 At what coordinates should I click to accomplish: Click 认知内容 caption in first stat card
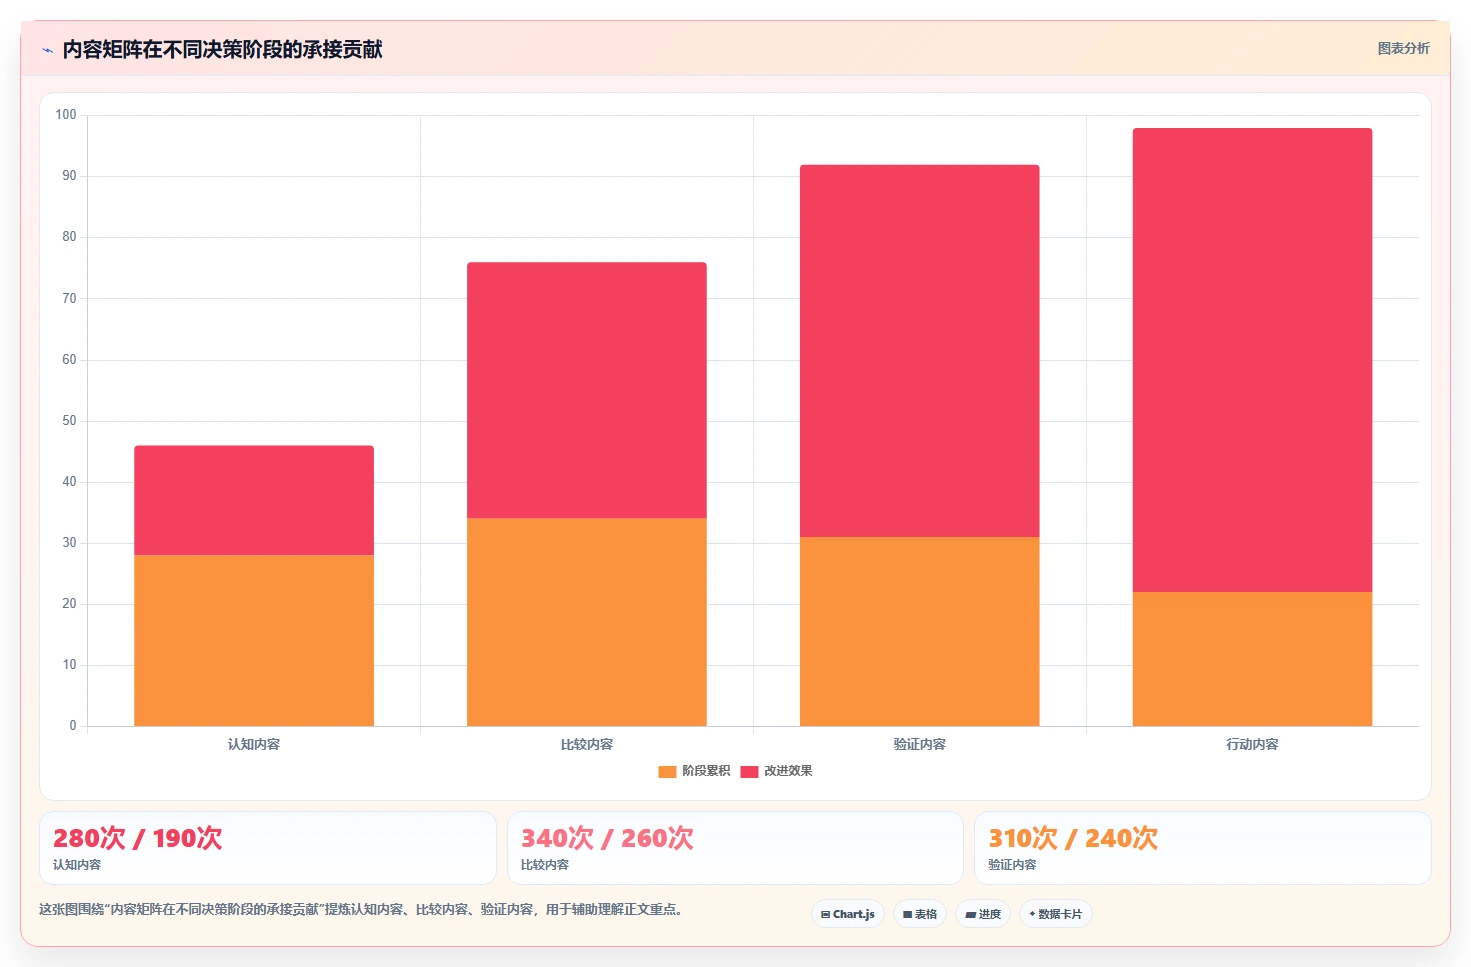(x=77, y=865)
